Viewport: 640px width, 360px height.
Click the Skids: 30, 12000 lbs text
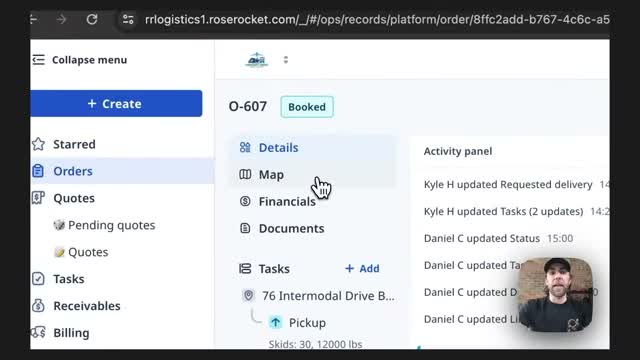pyautogui.click(x=315, y=344)
